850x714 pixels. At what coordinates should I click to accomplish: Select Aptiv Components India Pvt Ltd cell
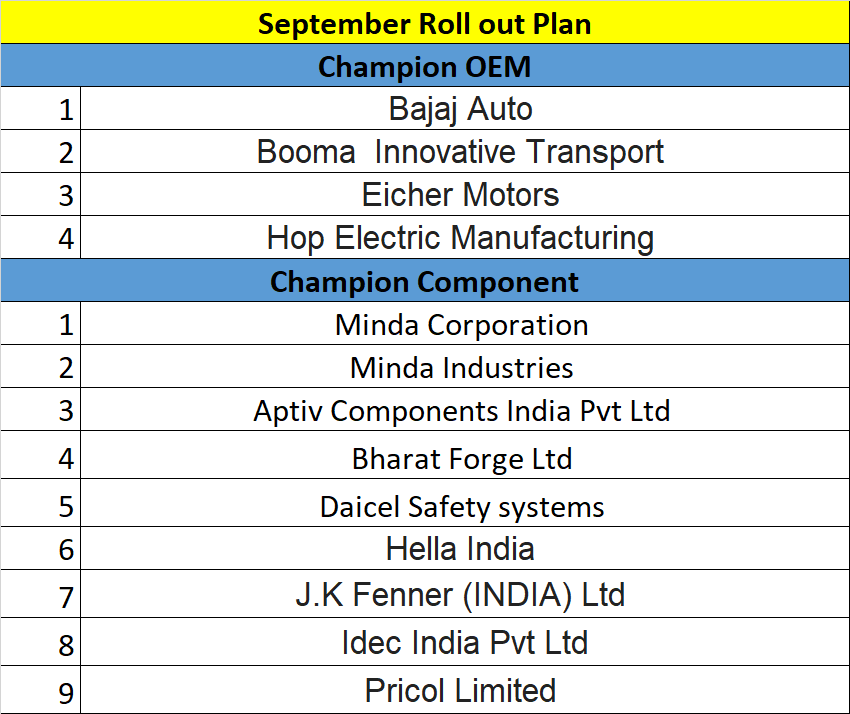[x=465, y=409]
